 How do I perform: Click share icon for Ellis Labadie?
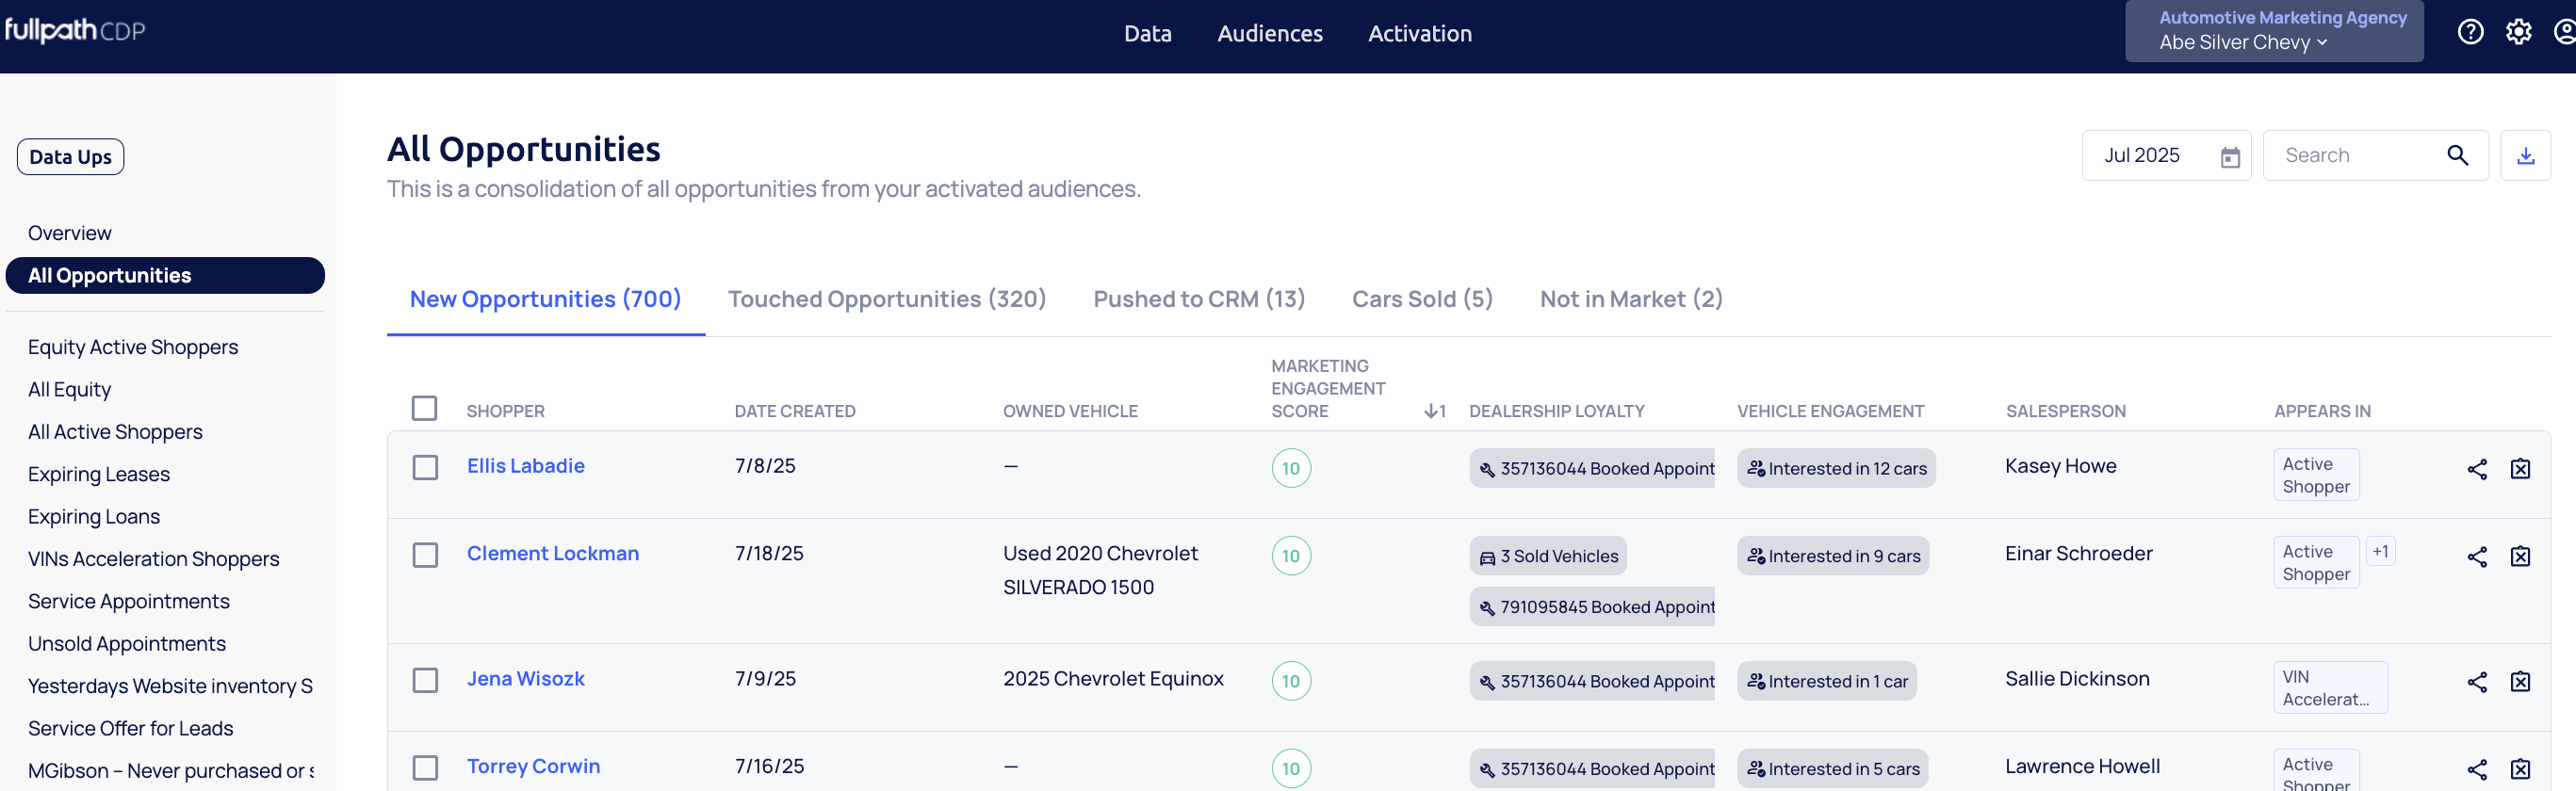pos(2476,469)
